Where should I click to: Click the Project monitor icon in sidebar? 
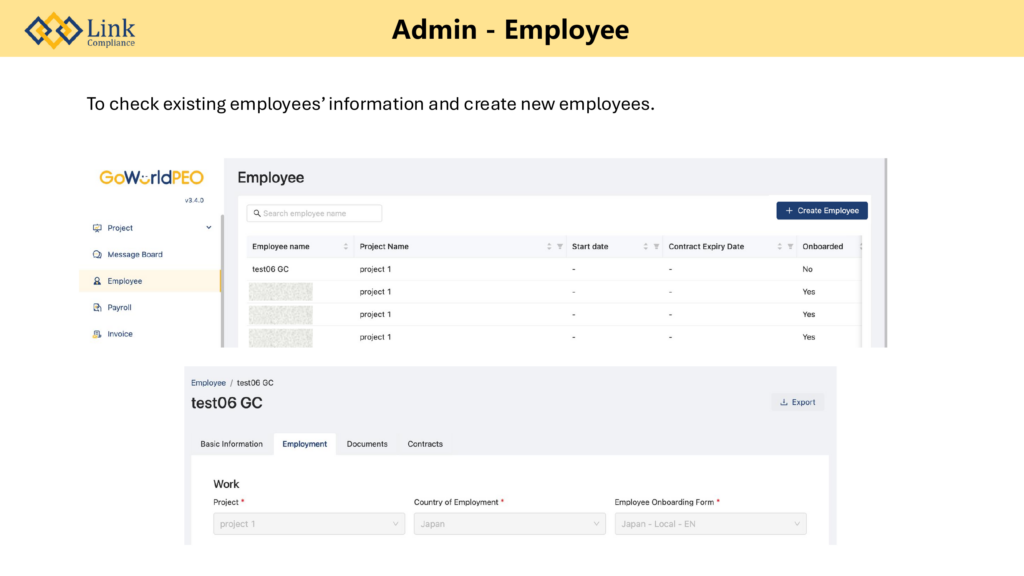(x=97, y=228)
